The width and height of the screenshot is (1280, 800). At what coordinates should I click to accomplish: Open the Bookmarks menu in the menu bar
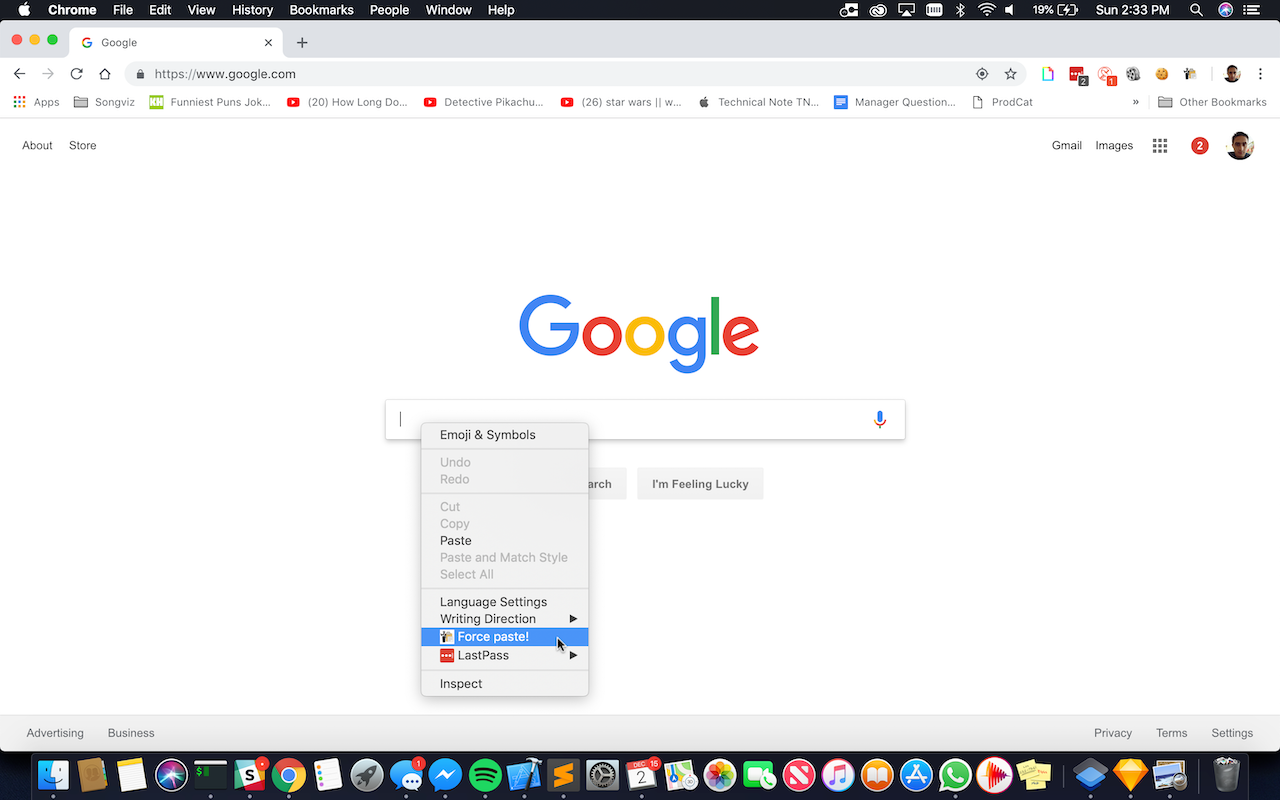(321, 10)
